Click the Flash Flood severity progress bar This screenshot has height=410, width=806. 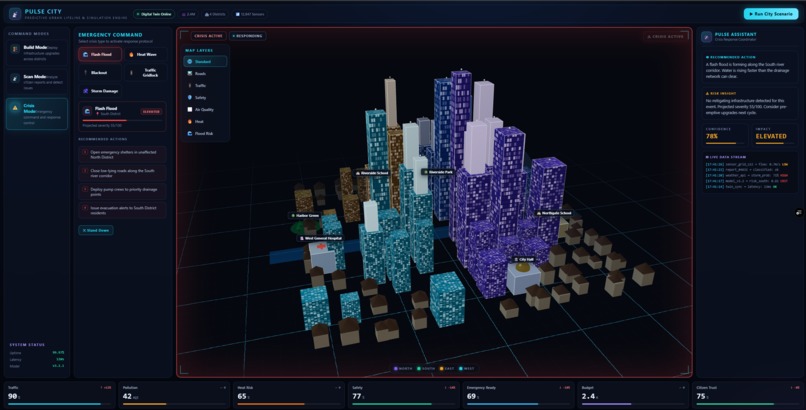122,121
